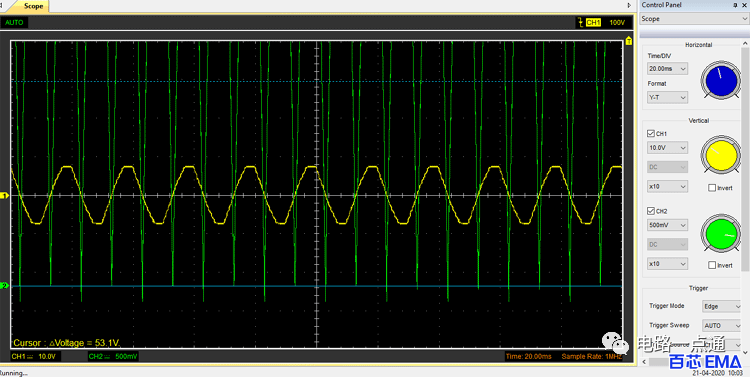Click the AUTO status indicator

(x=14, y=22)
